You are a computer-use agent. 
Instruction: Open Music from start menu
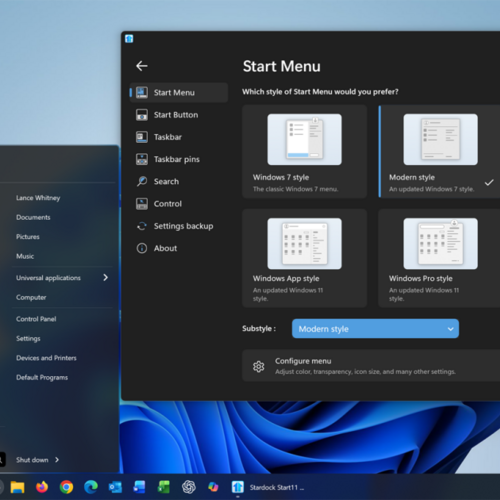click(x=25, y=256)
